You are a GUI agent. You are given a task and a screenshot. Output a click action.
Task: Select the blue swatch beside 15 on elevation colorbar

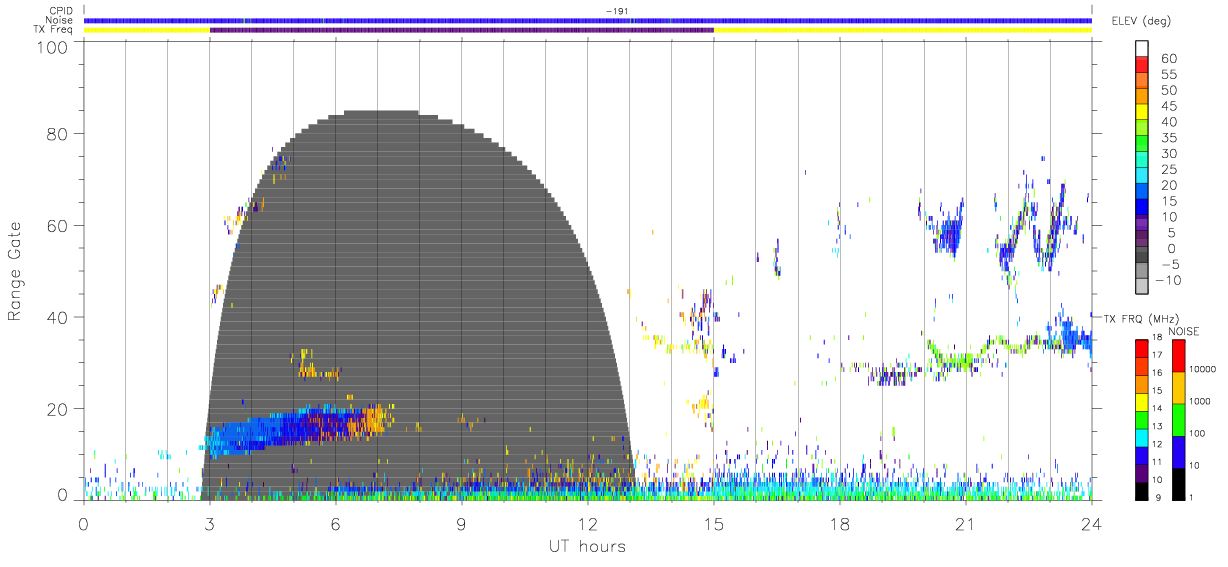pos(1143,207)
